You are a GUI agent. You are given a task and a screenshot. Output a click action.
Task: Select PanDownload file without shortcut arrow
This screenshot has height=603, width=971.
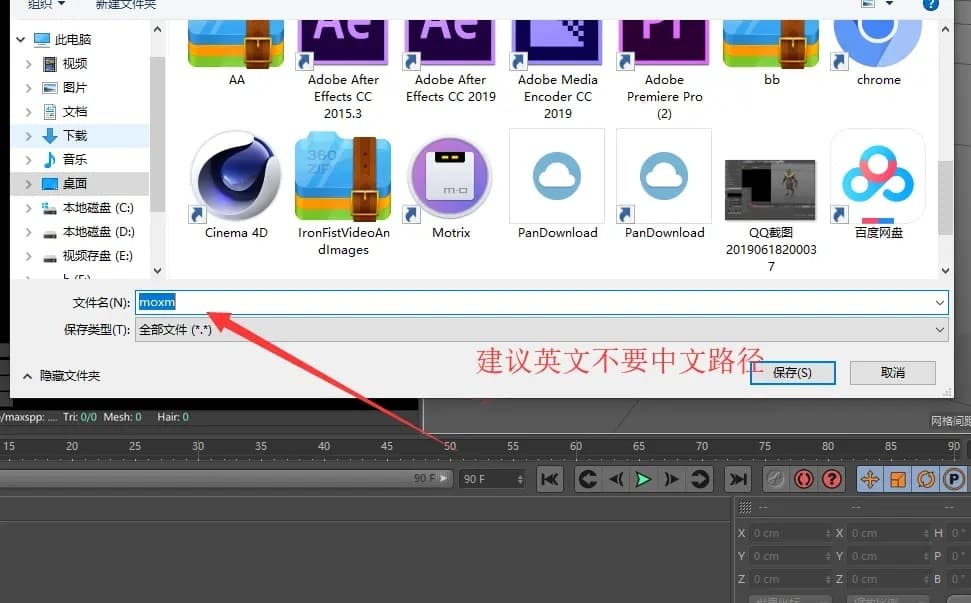click(557, 184)
